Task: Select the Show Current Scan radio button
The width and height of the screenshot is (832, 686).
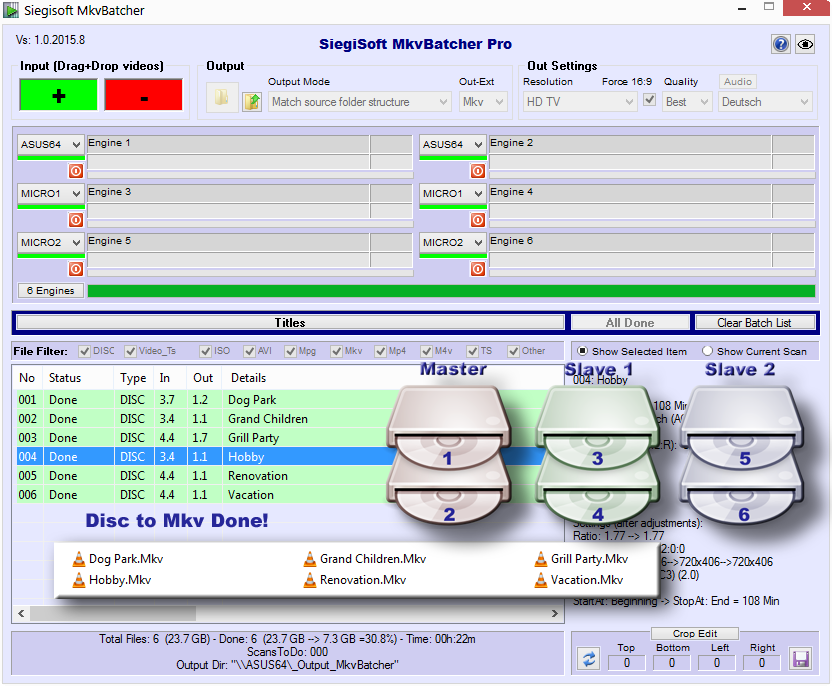Action: pyautogui.click(x=707, y=351)
